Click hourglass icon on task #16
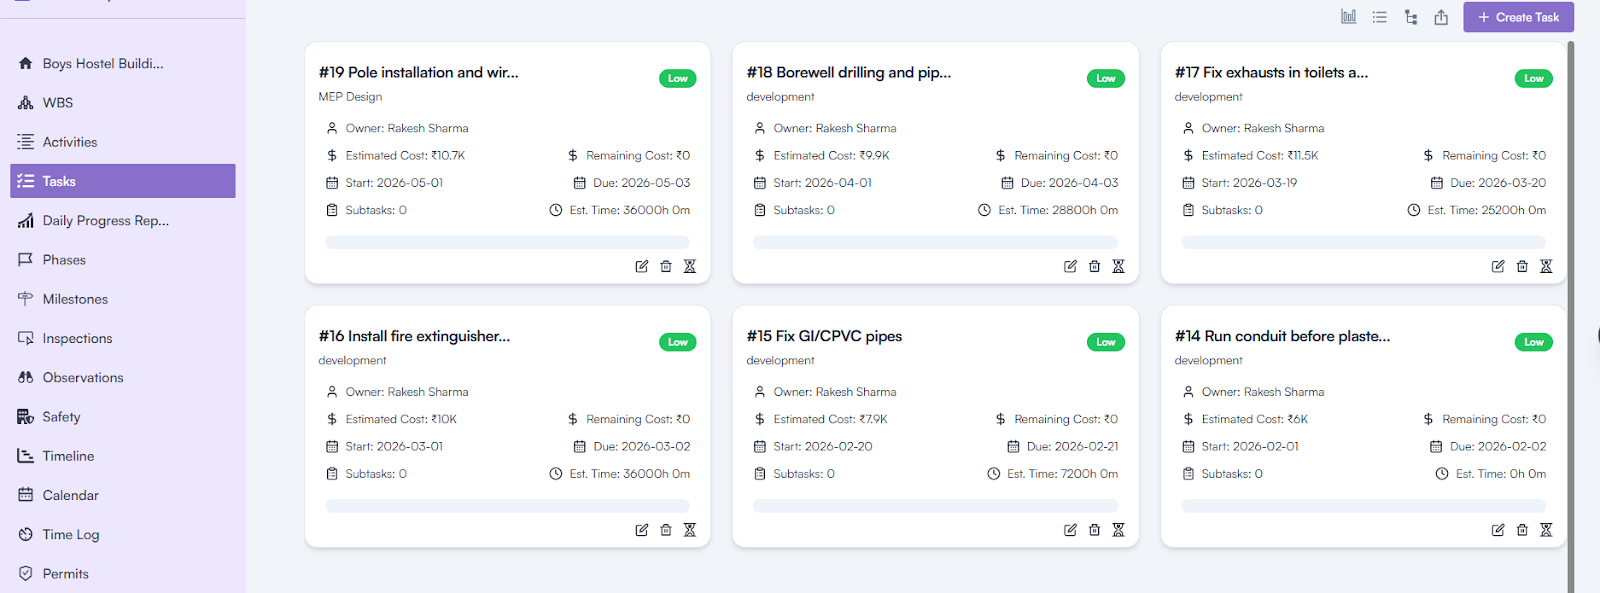The image size is (1600, 593). [690, 530]
